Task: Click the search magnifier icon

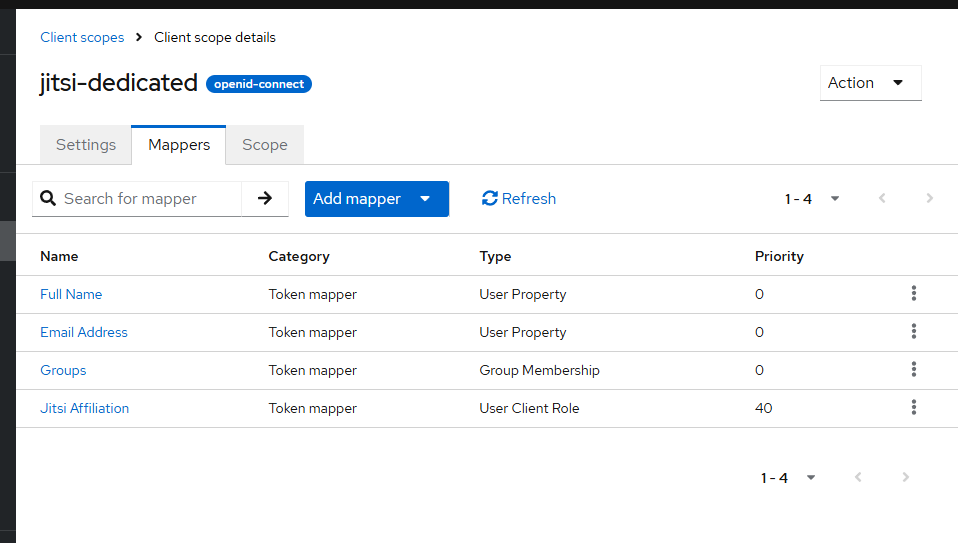Action: pyautogui.click(x=48, y=198)
